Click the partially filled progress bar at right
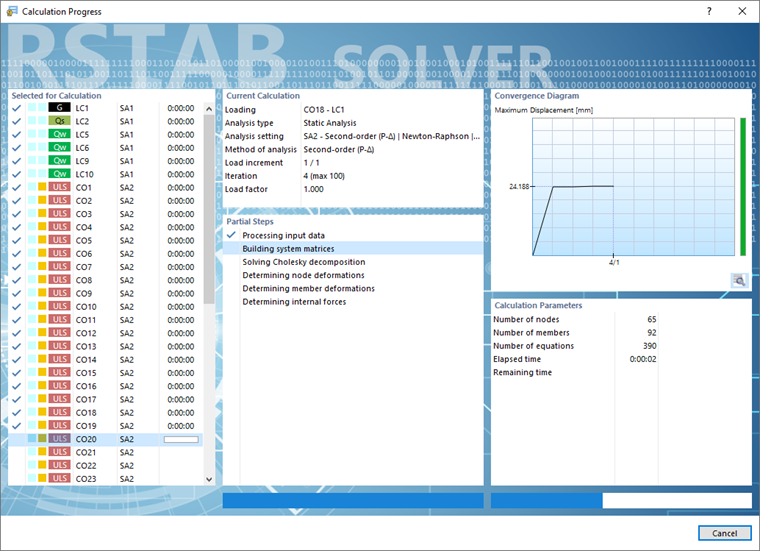This screenshot has height=551, width=760. pyautogui.click(x=621, y=501)
